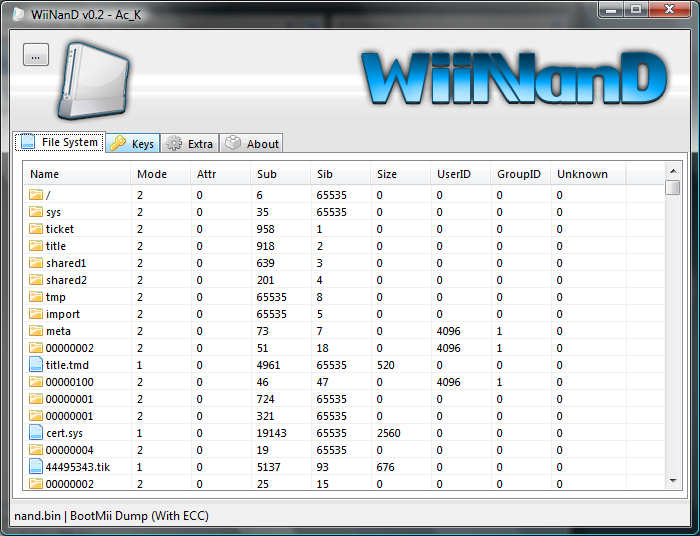Open the Extra tab

[x=190, y=143]
